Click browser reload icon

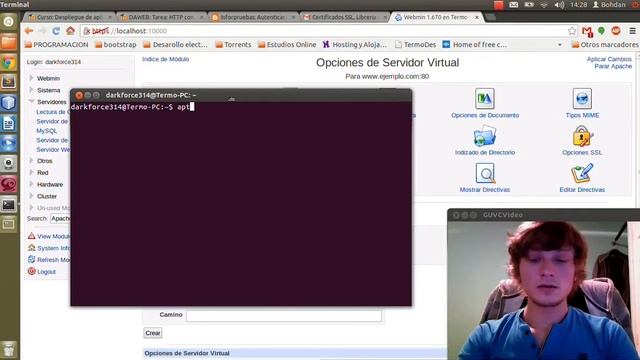pos(56,31)
